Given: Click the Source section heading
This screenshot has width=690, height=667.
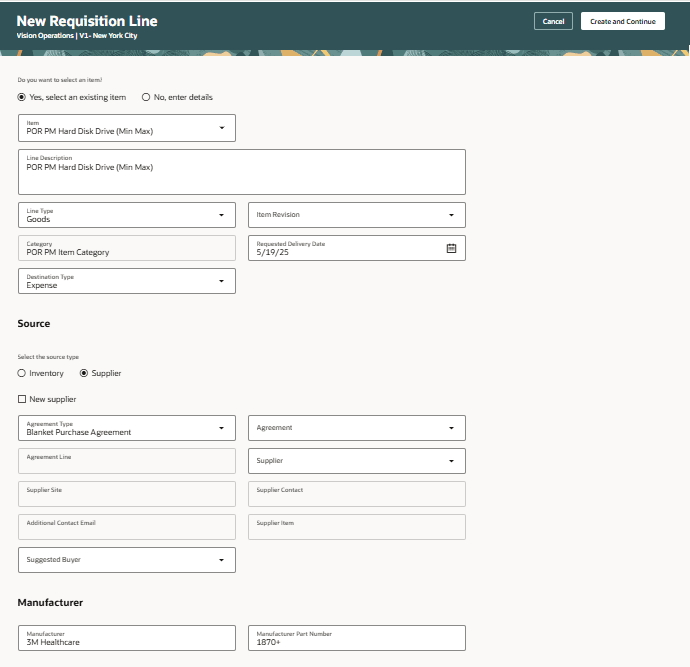Looking at the screenshot, I should (x=33, y=323).
